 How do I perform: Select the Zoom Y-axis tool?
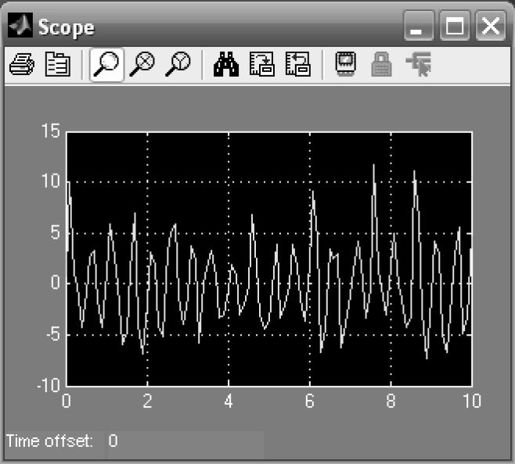pyautogui.click(x=178, y=64)
